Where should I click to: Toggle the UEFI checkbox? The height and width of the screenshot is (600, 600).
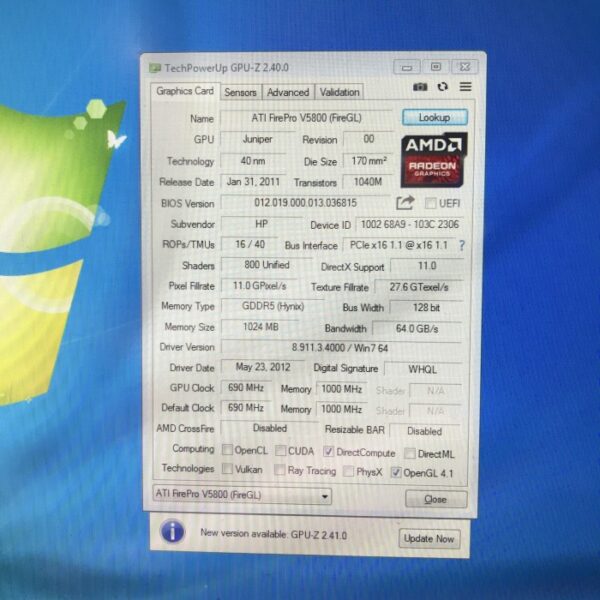click(429, 204)
